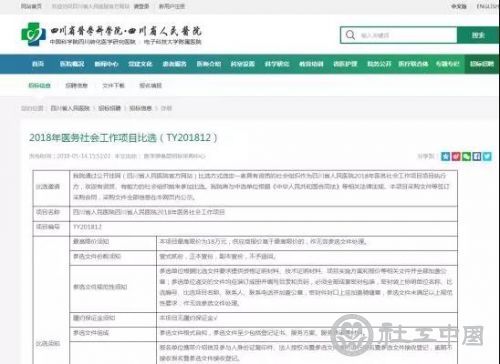Select the highlighted 招标招聘 navigation item
The image size is (500, 364).
coord(482,64)
